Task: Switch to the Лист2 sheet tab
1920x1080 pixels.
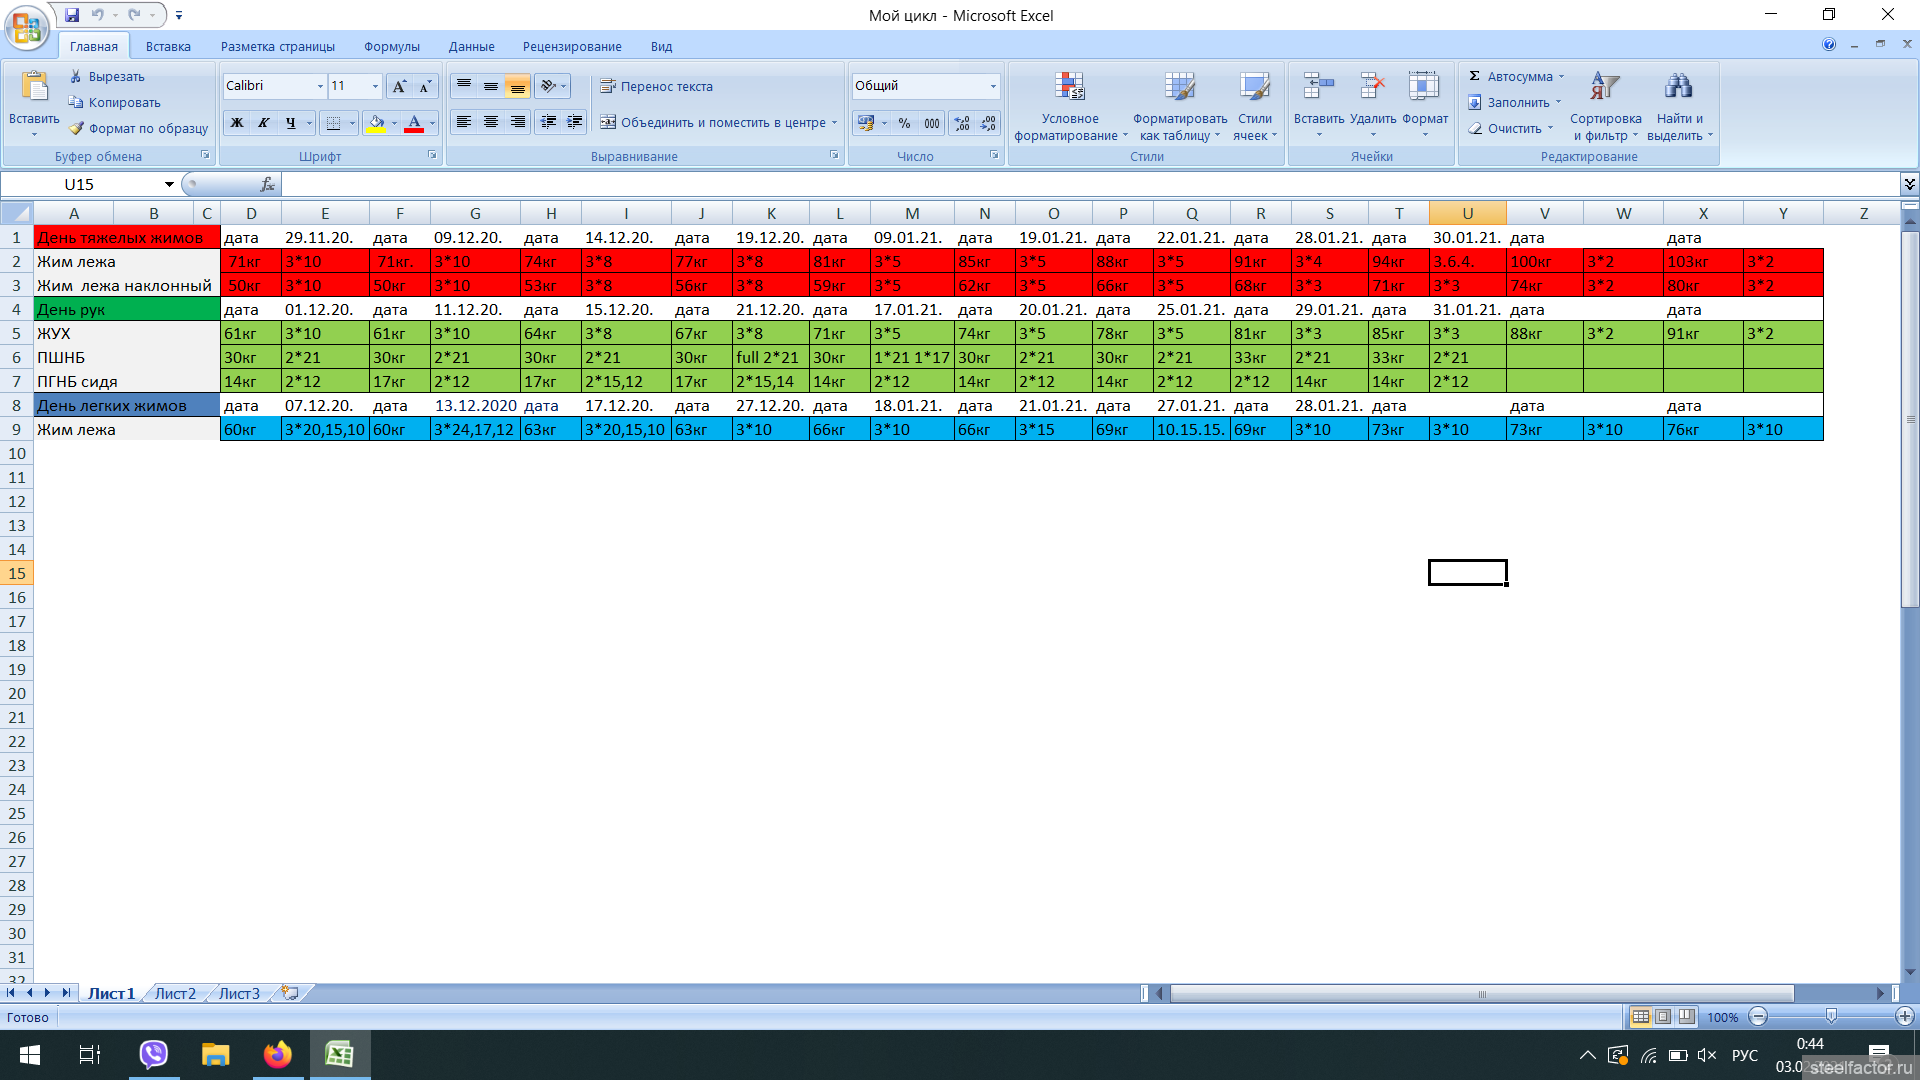Action: [x=175, y=993]
